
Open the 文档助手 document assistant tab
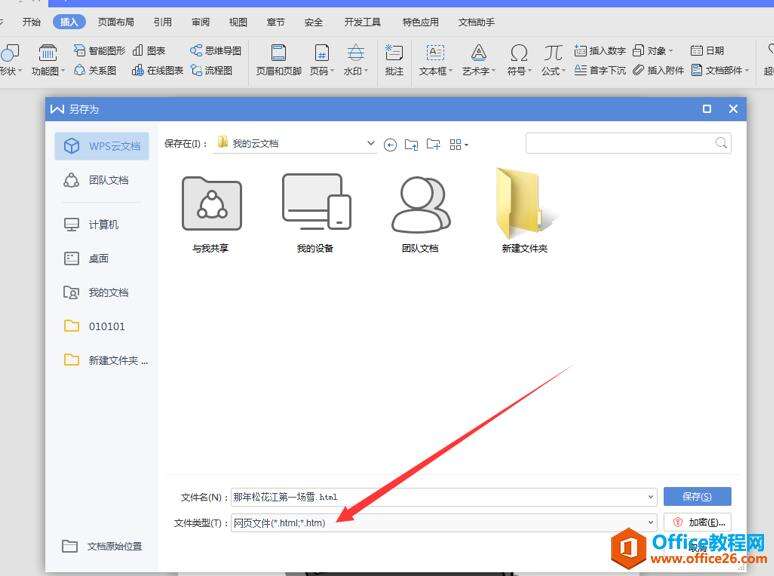tap(476, 22)
